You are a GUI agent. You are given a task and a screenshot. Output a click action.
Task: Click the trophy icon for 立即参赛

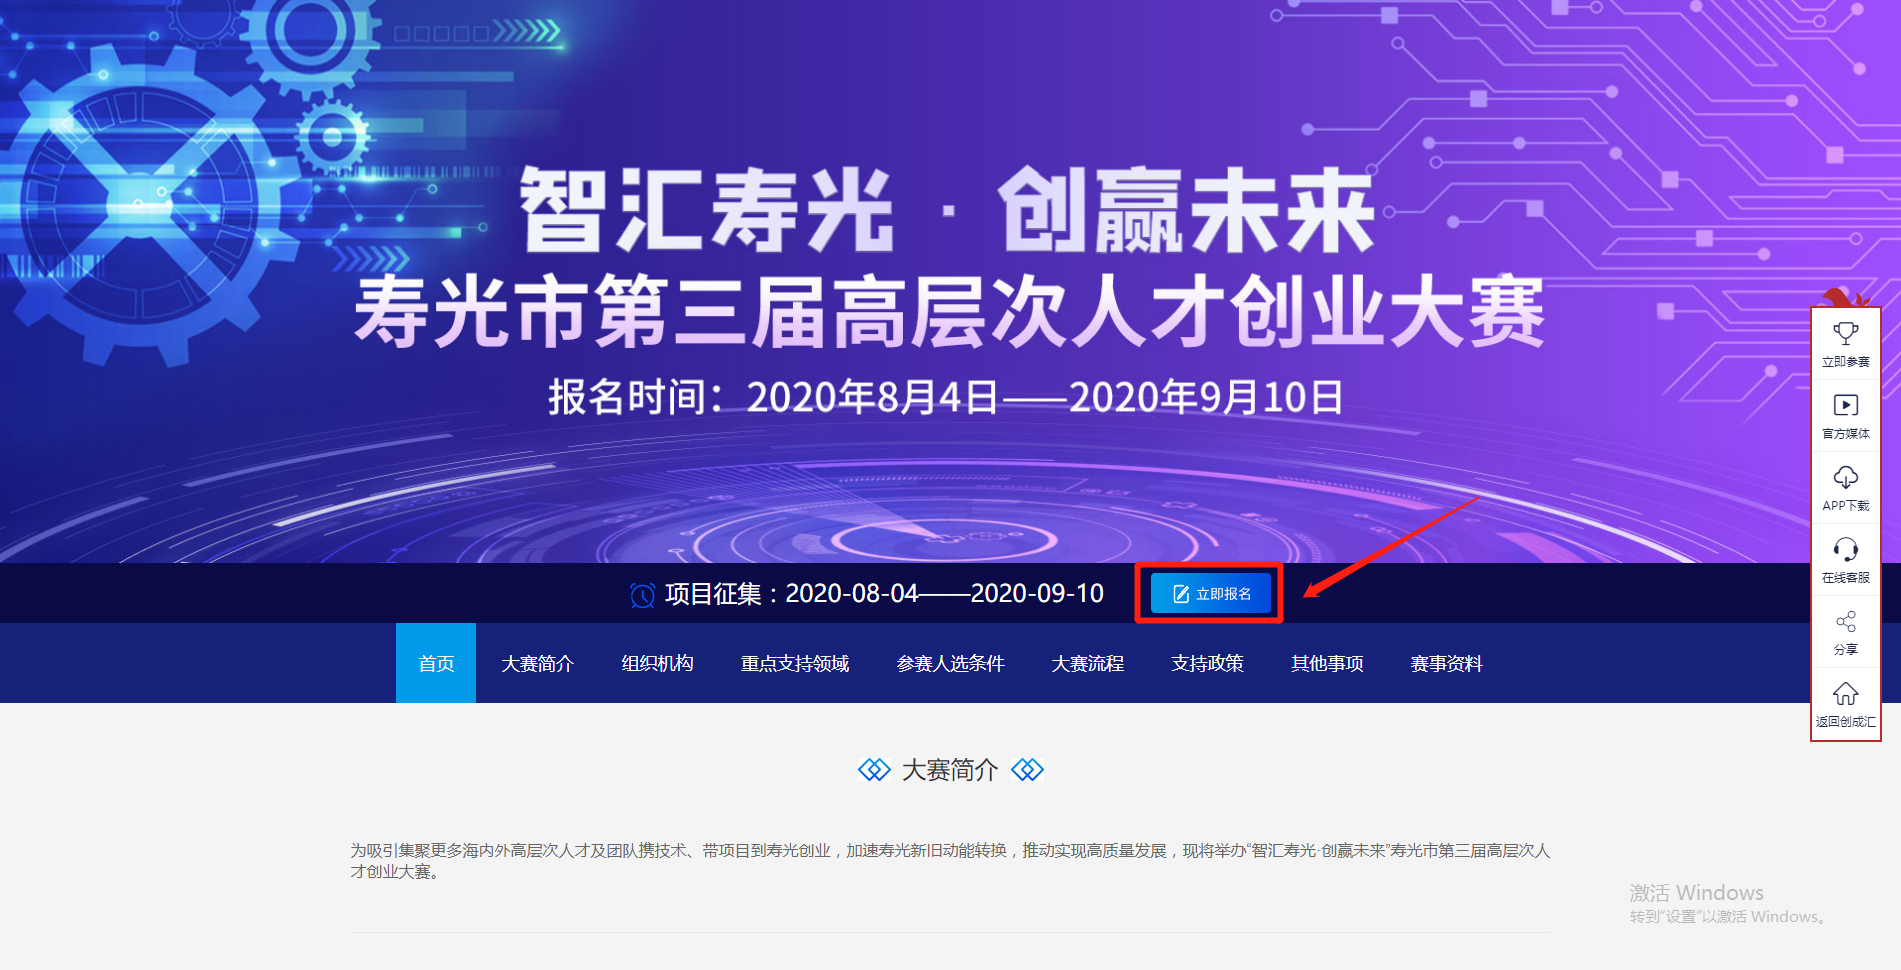click(1845, 333)
